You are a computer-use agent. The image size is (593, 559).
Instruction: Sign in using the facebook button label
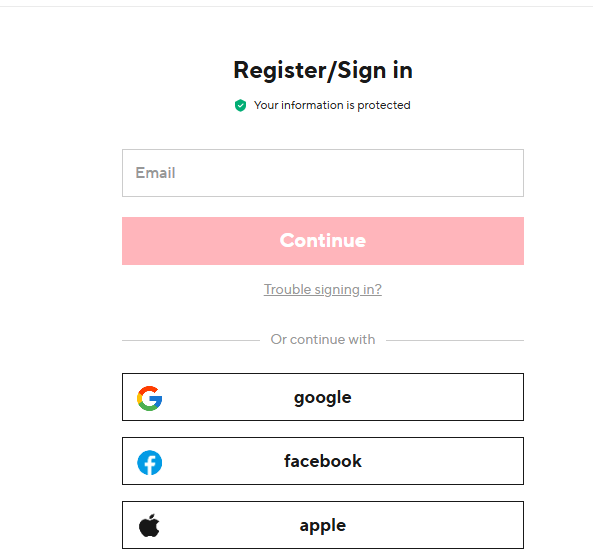323,461
